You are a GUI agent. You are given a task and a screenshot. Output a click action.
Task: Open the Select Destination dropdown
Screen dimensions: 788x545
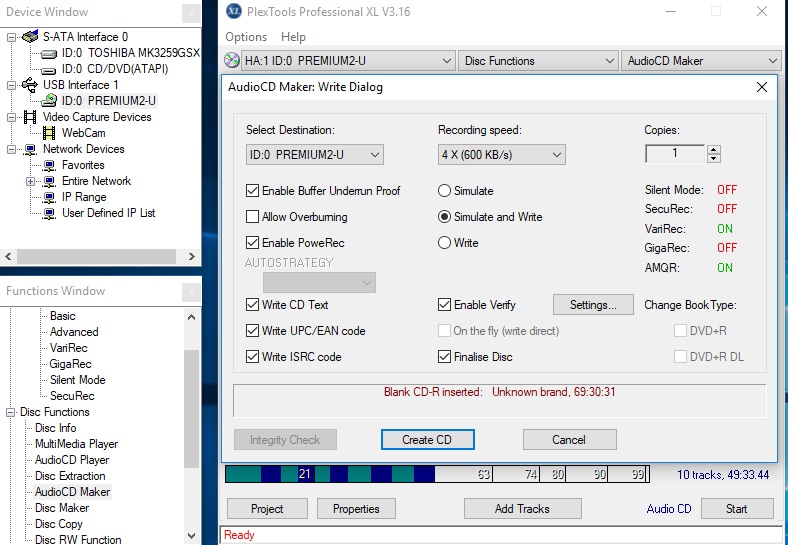click(x=315, y=154)
